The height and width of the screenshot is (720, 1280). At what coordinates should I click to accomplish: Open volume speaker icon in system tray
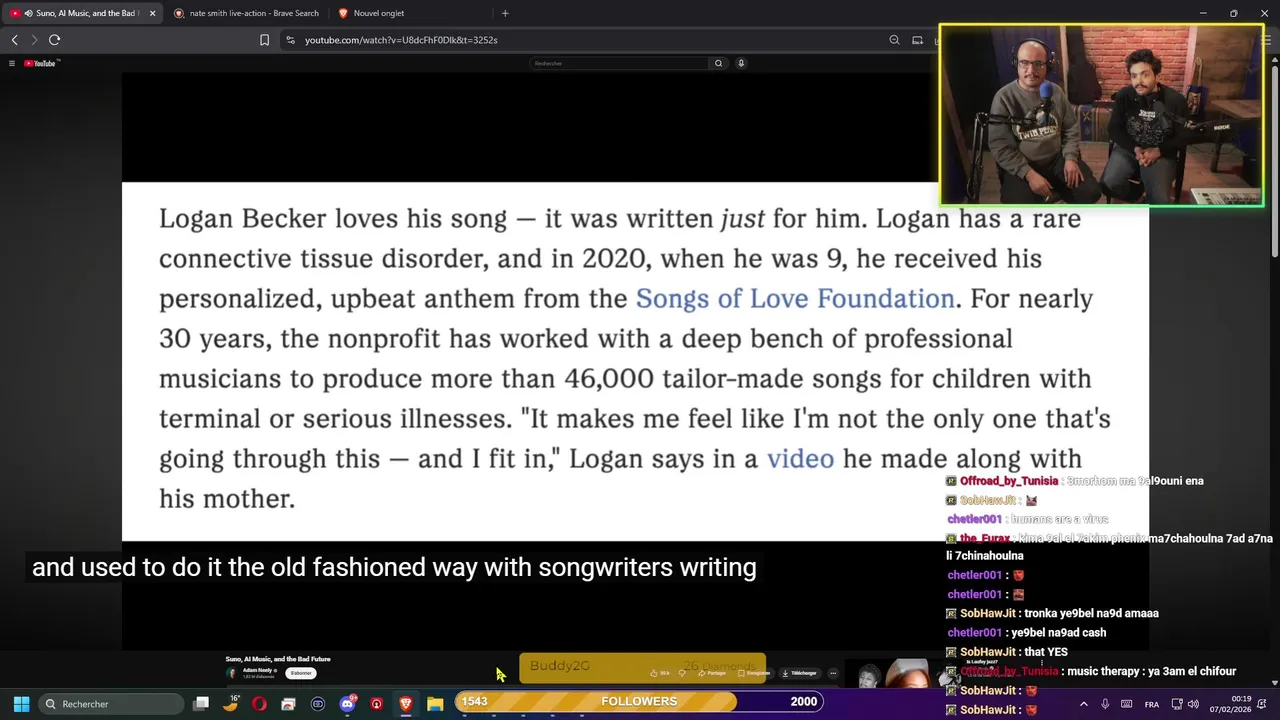pos(1193,704)
